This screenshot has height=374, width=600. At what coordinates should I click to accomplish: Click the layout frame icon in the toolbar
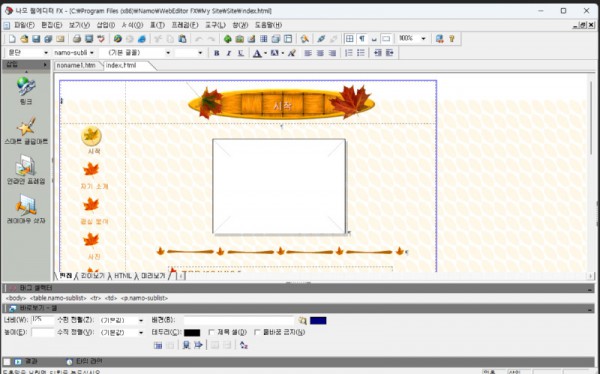point(288,39)
